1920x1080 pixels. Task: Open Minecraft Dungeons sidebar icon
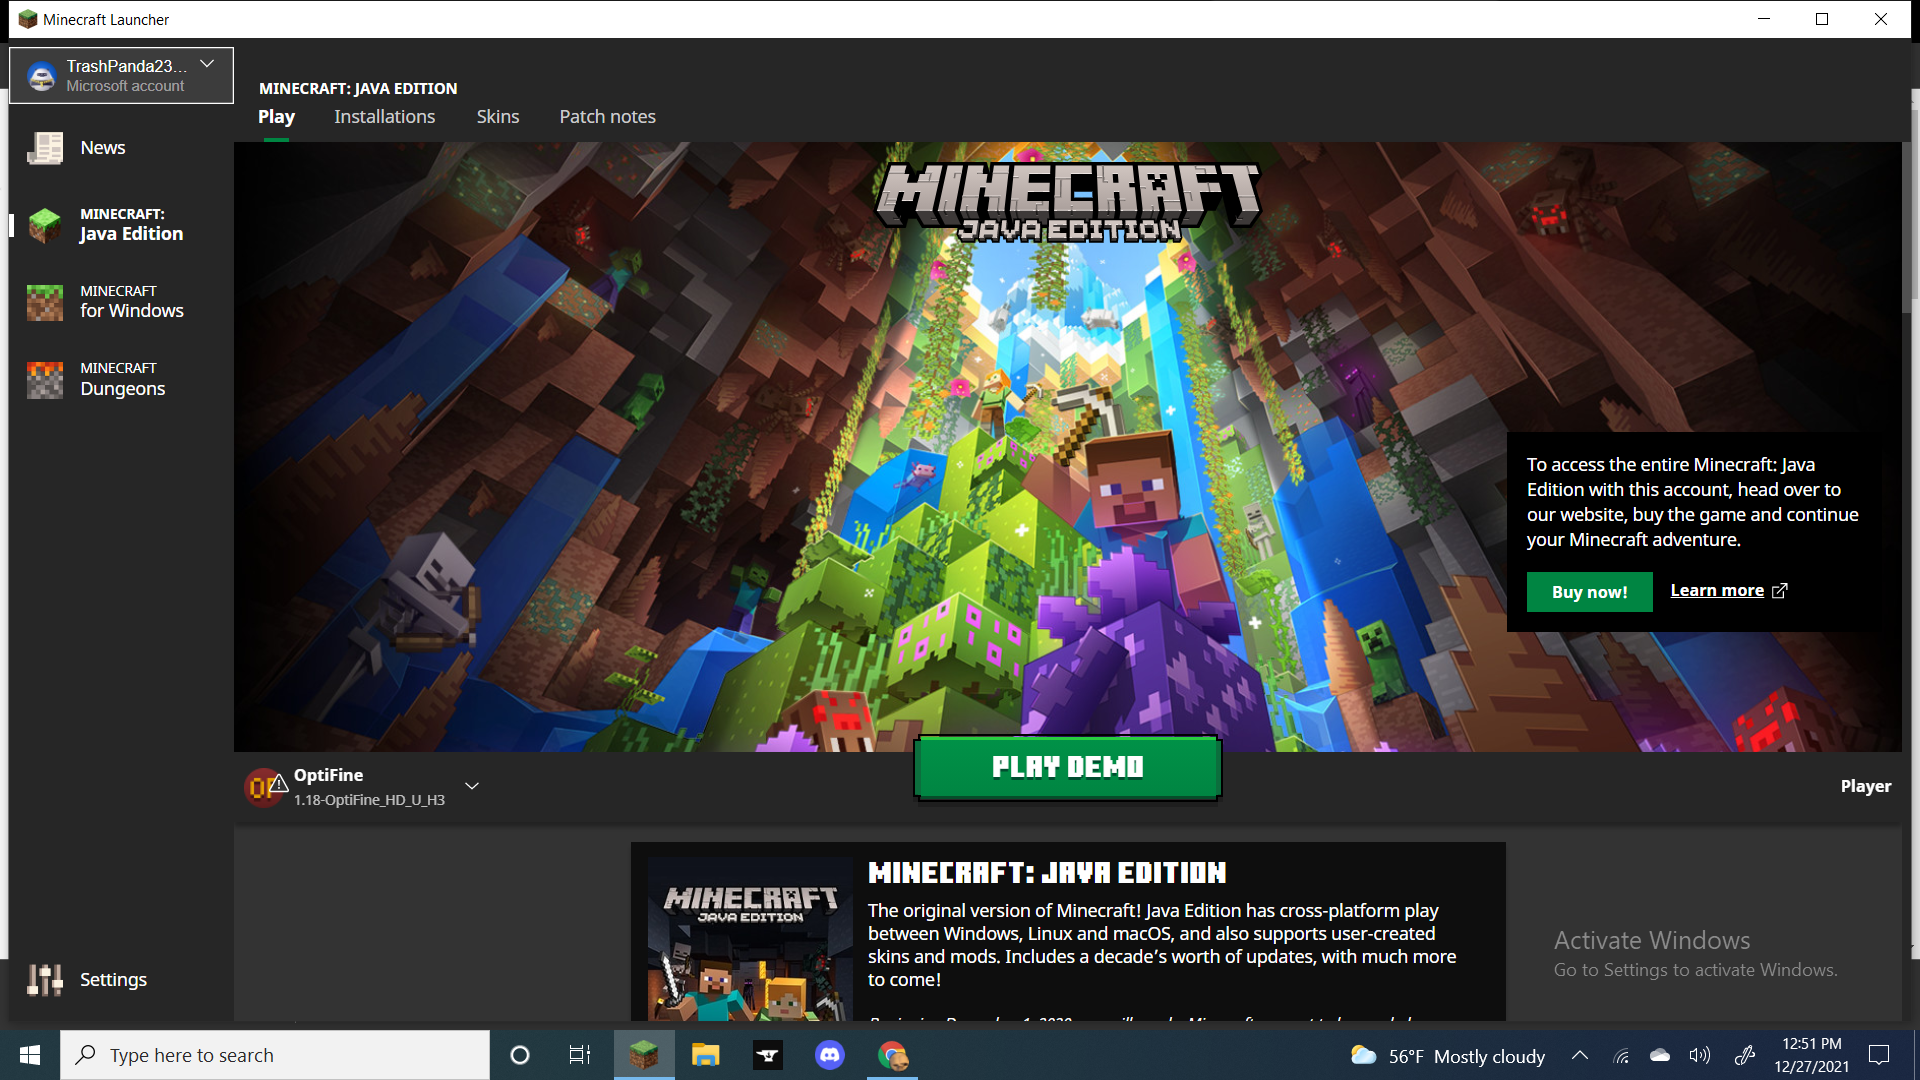(x=45, y=380)
